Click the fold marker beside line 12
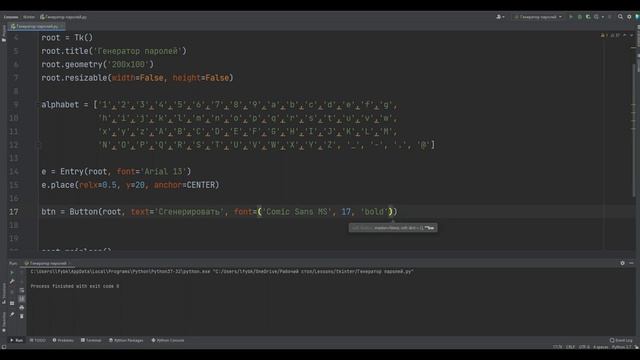640x360 pixels. [40, 145]
